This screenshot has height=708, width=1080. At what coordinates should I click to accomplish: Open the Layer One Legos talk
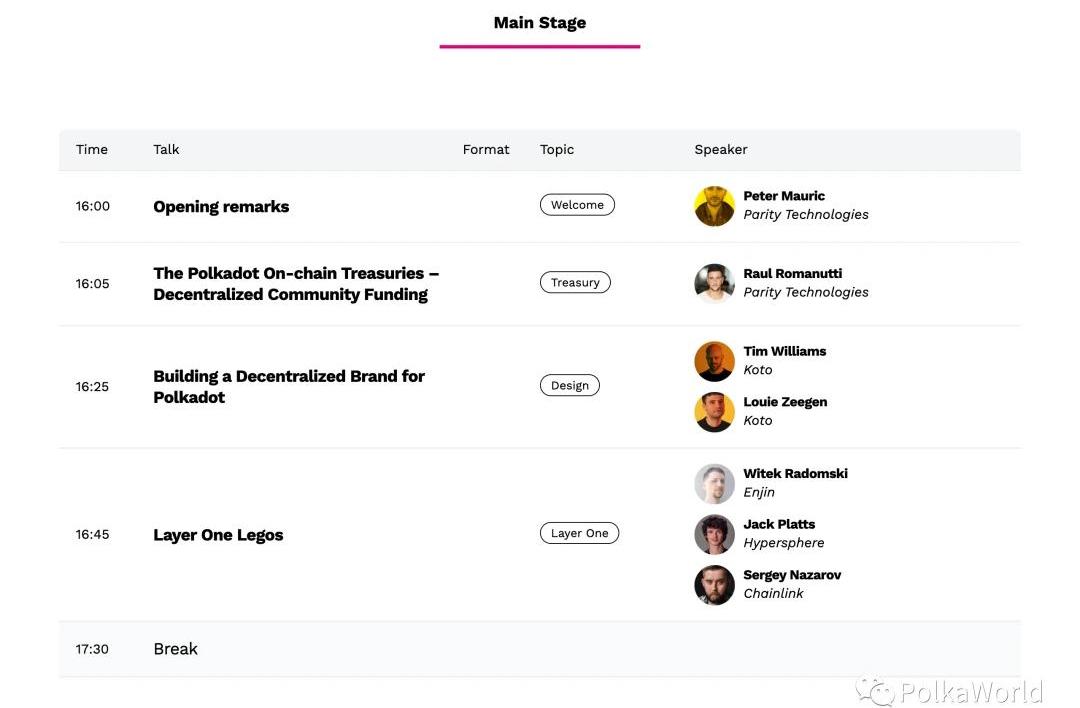[x=218, y=535]
